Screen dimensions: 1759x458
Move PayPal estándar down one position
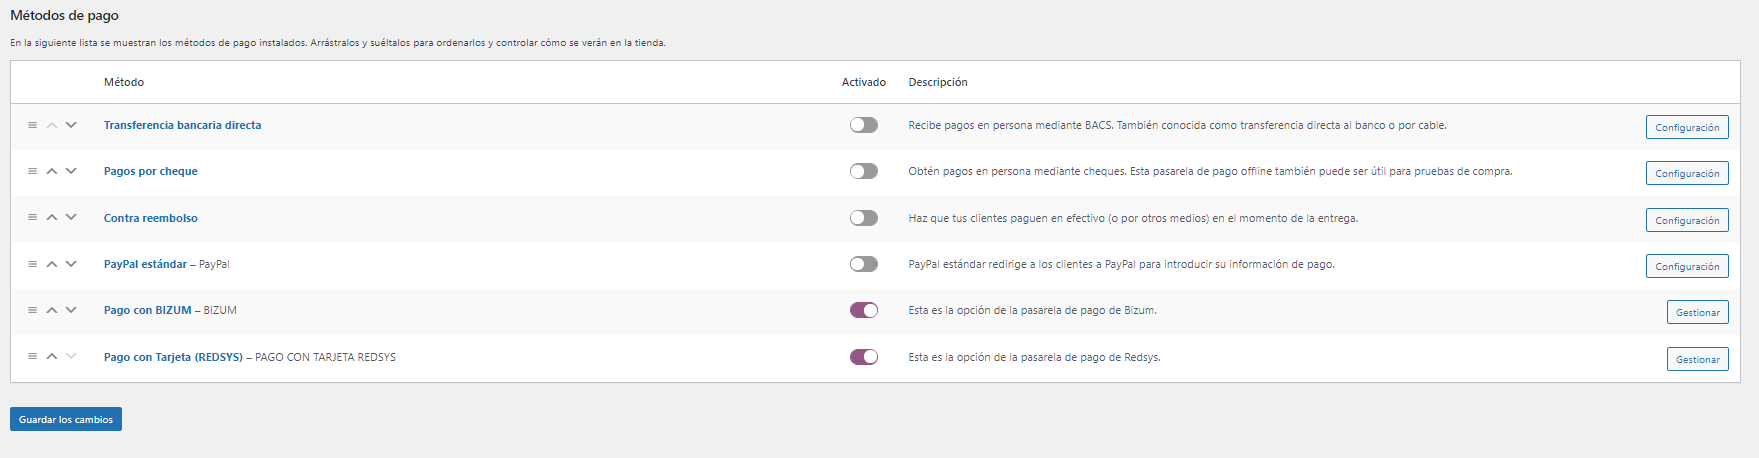pyautogui.click(x=71, y=264)
